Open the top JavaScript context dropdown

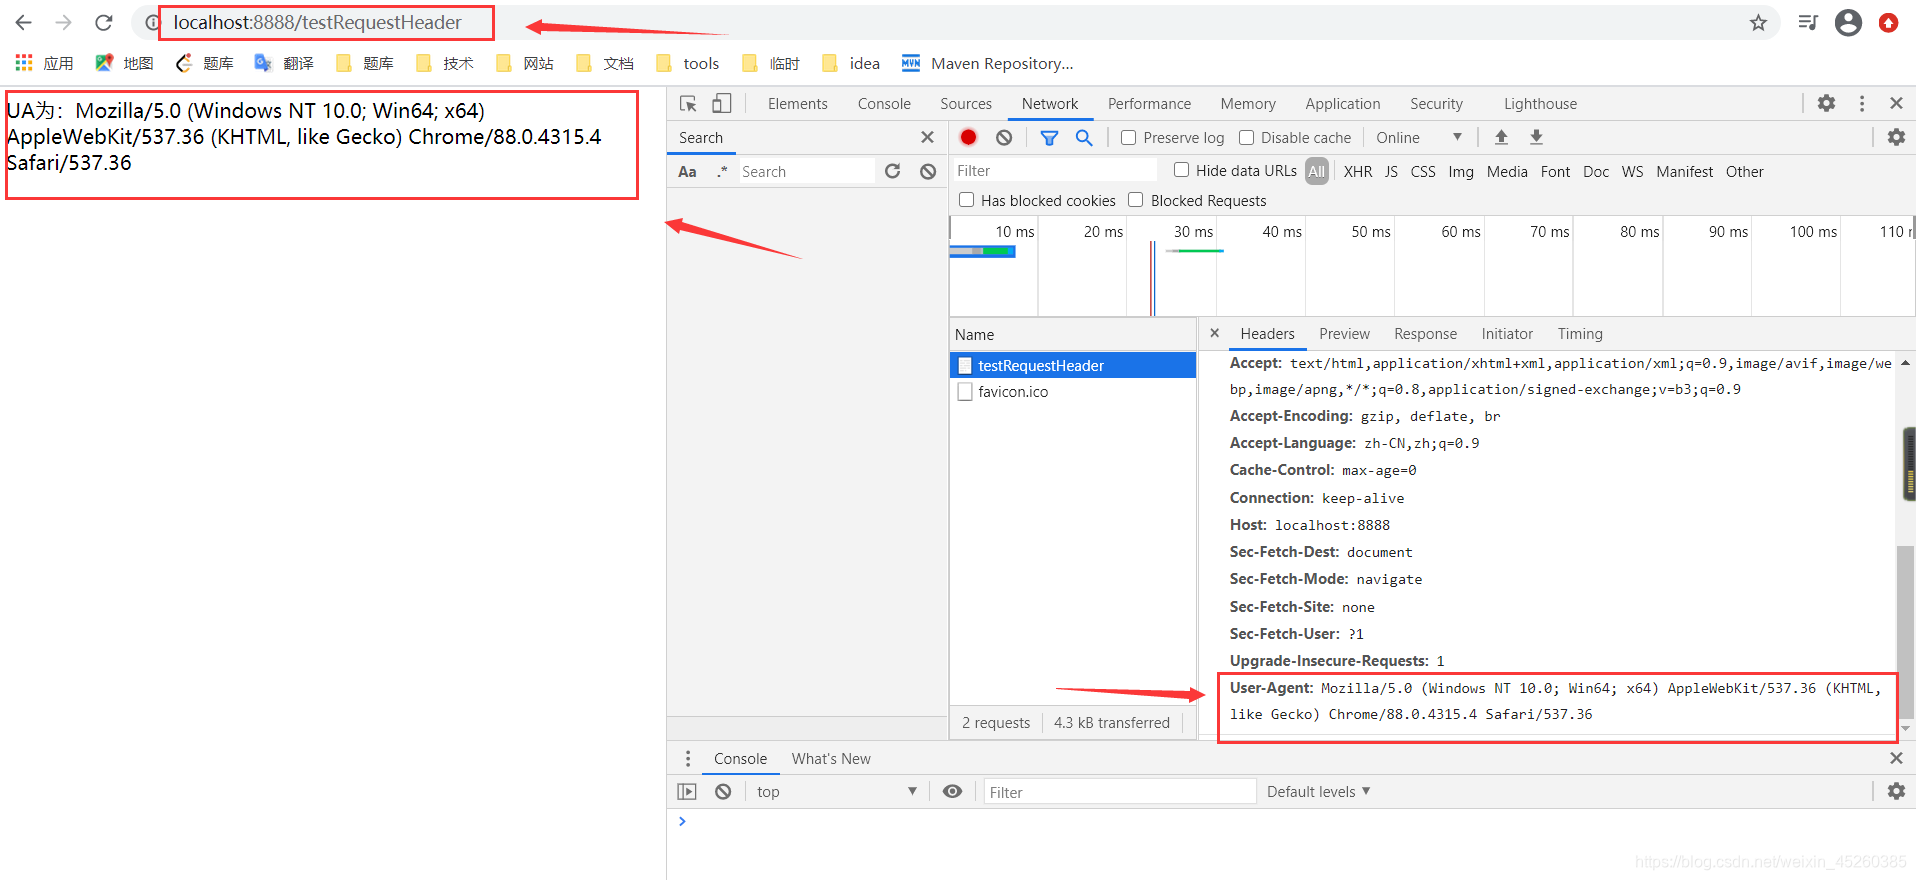pyautogui.click(x=836, y=791)
